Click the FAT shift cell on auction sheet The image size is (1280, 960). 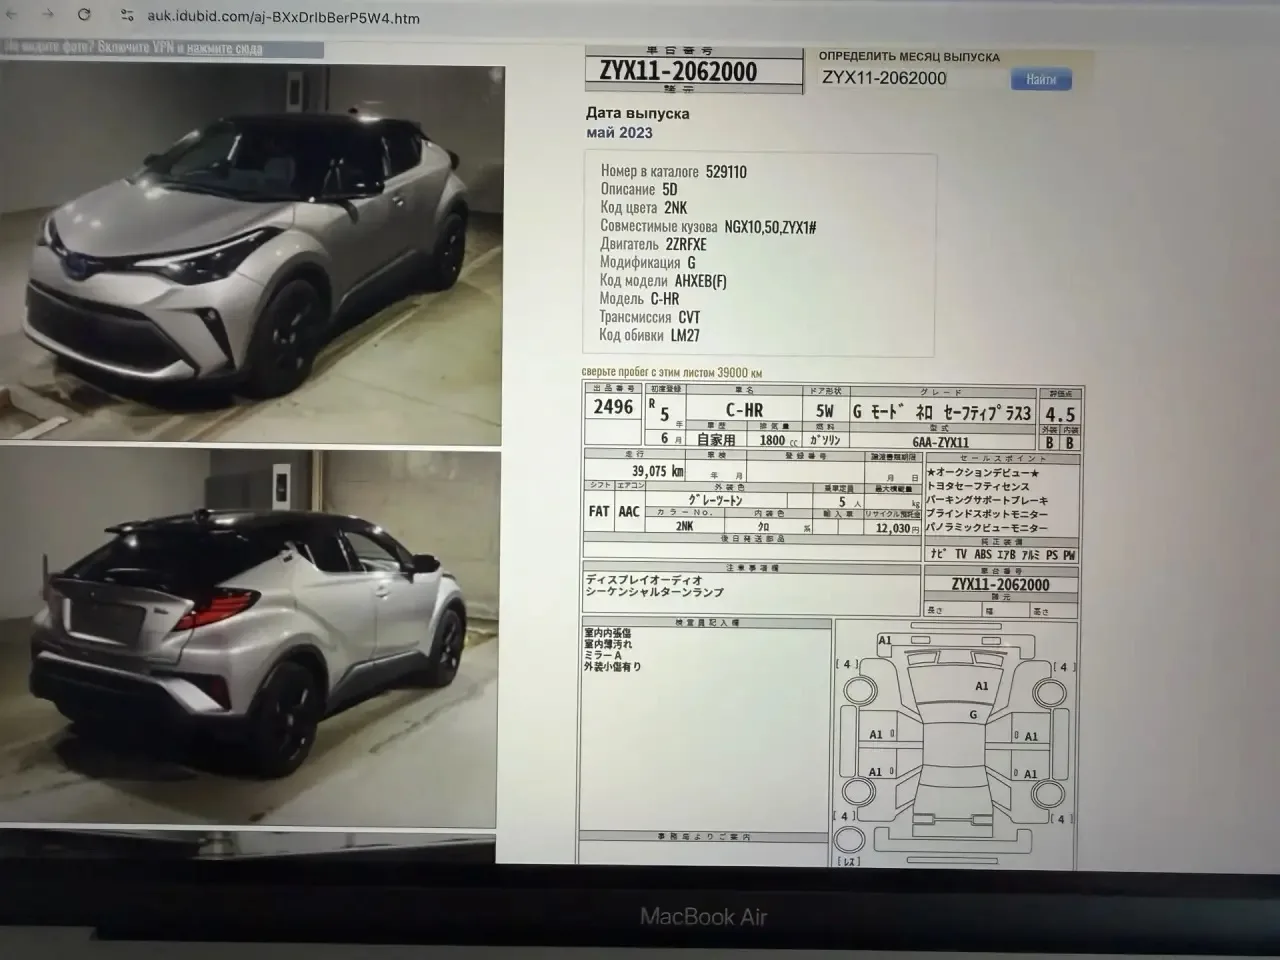[x=599, y=511]
